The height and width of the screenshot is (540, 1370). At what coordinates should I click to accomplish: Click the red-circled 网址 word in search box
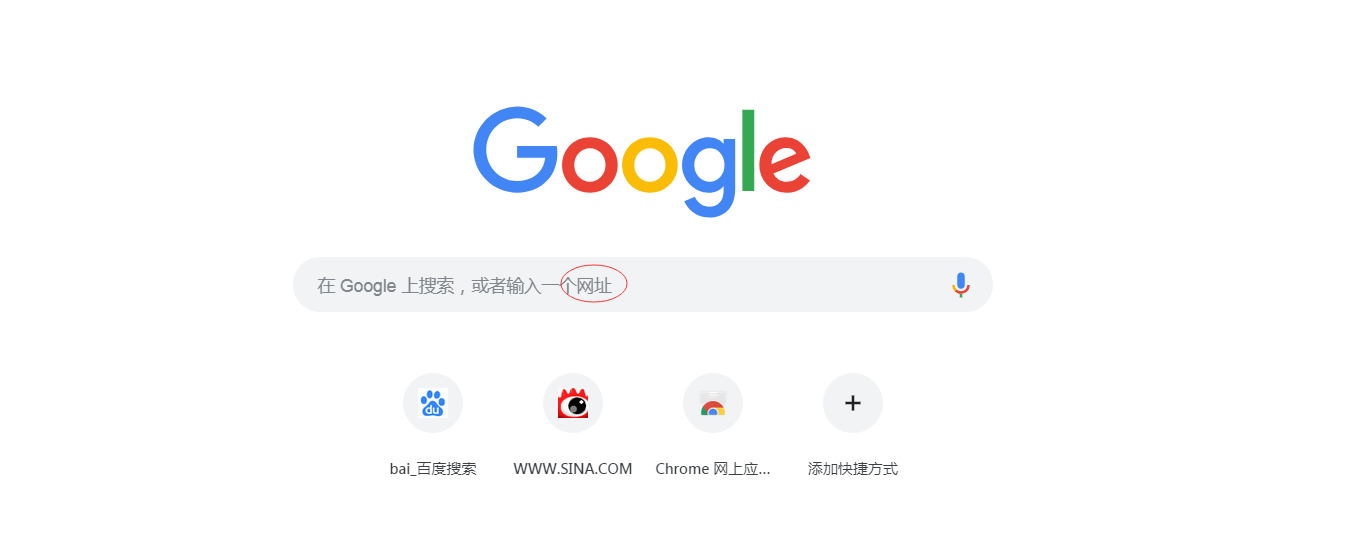(594, 286)
